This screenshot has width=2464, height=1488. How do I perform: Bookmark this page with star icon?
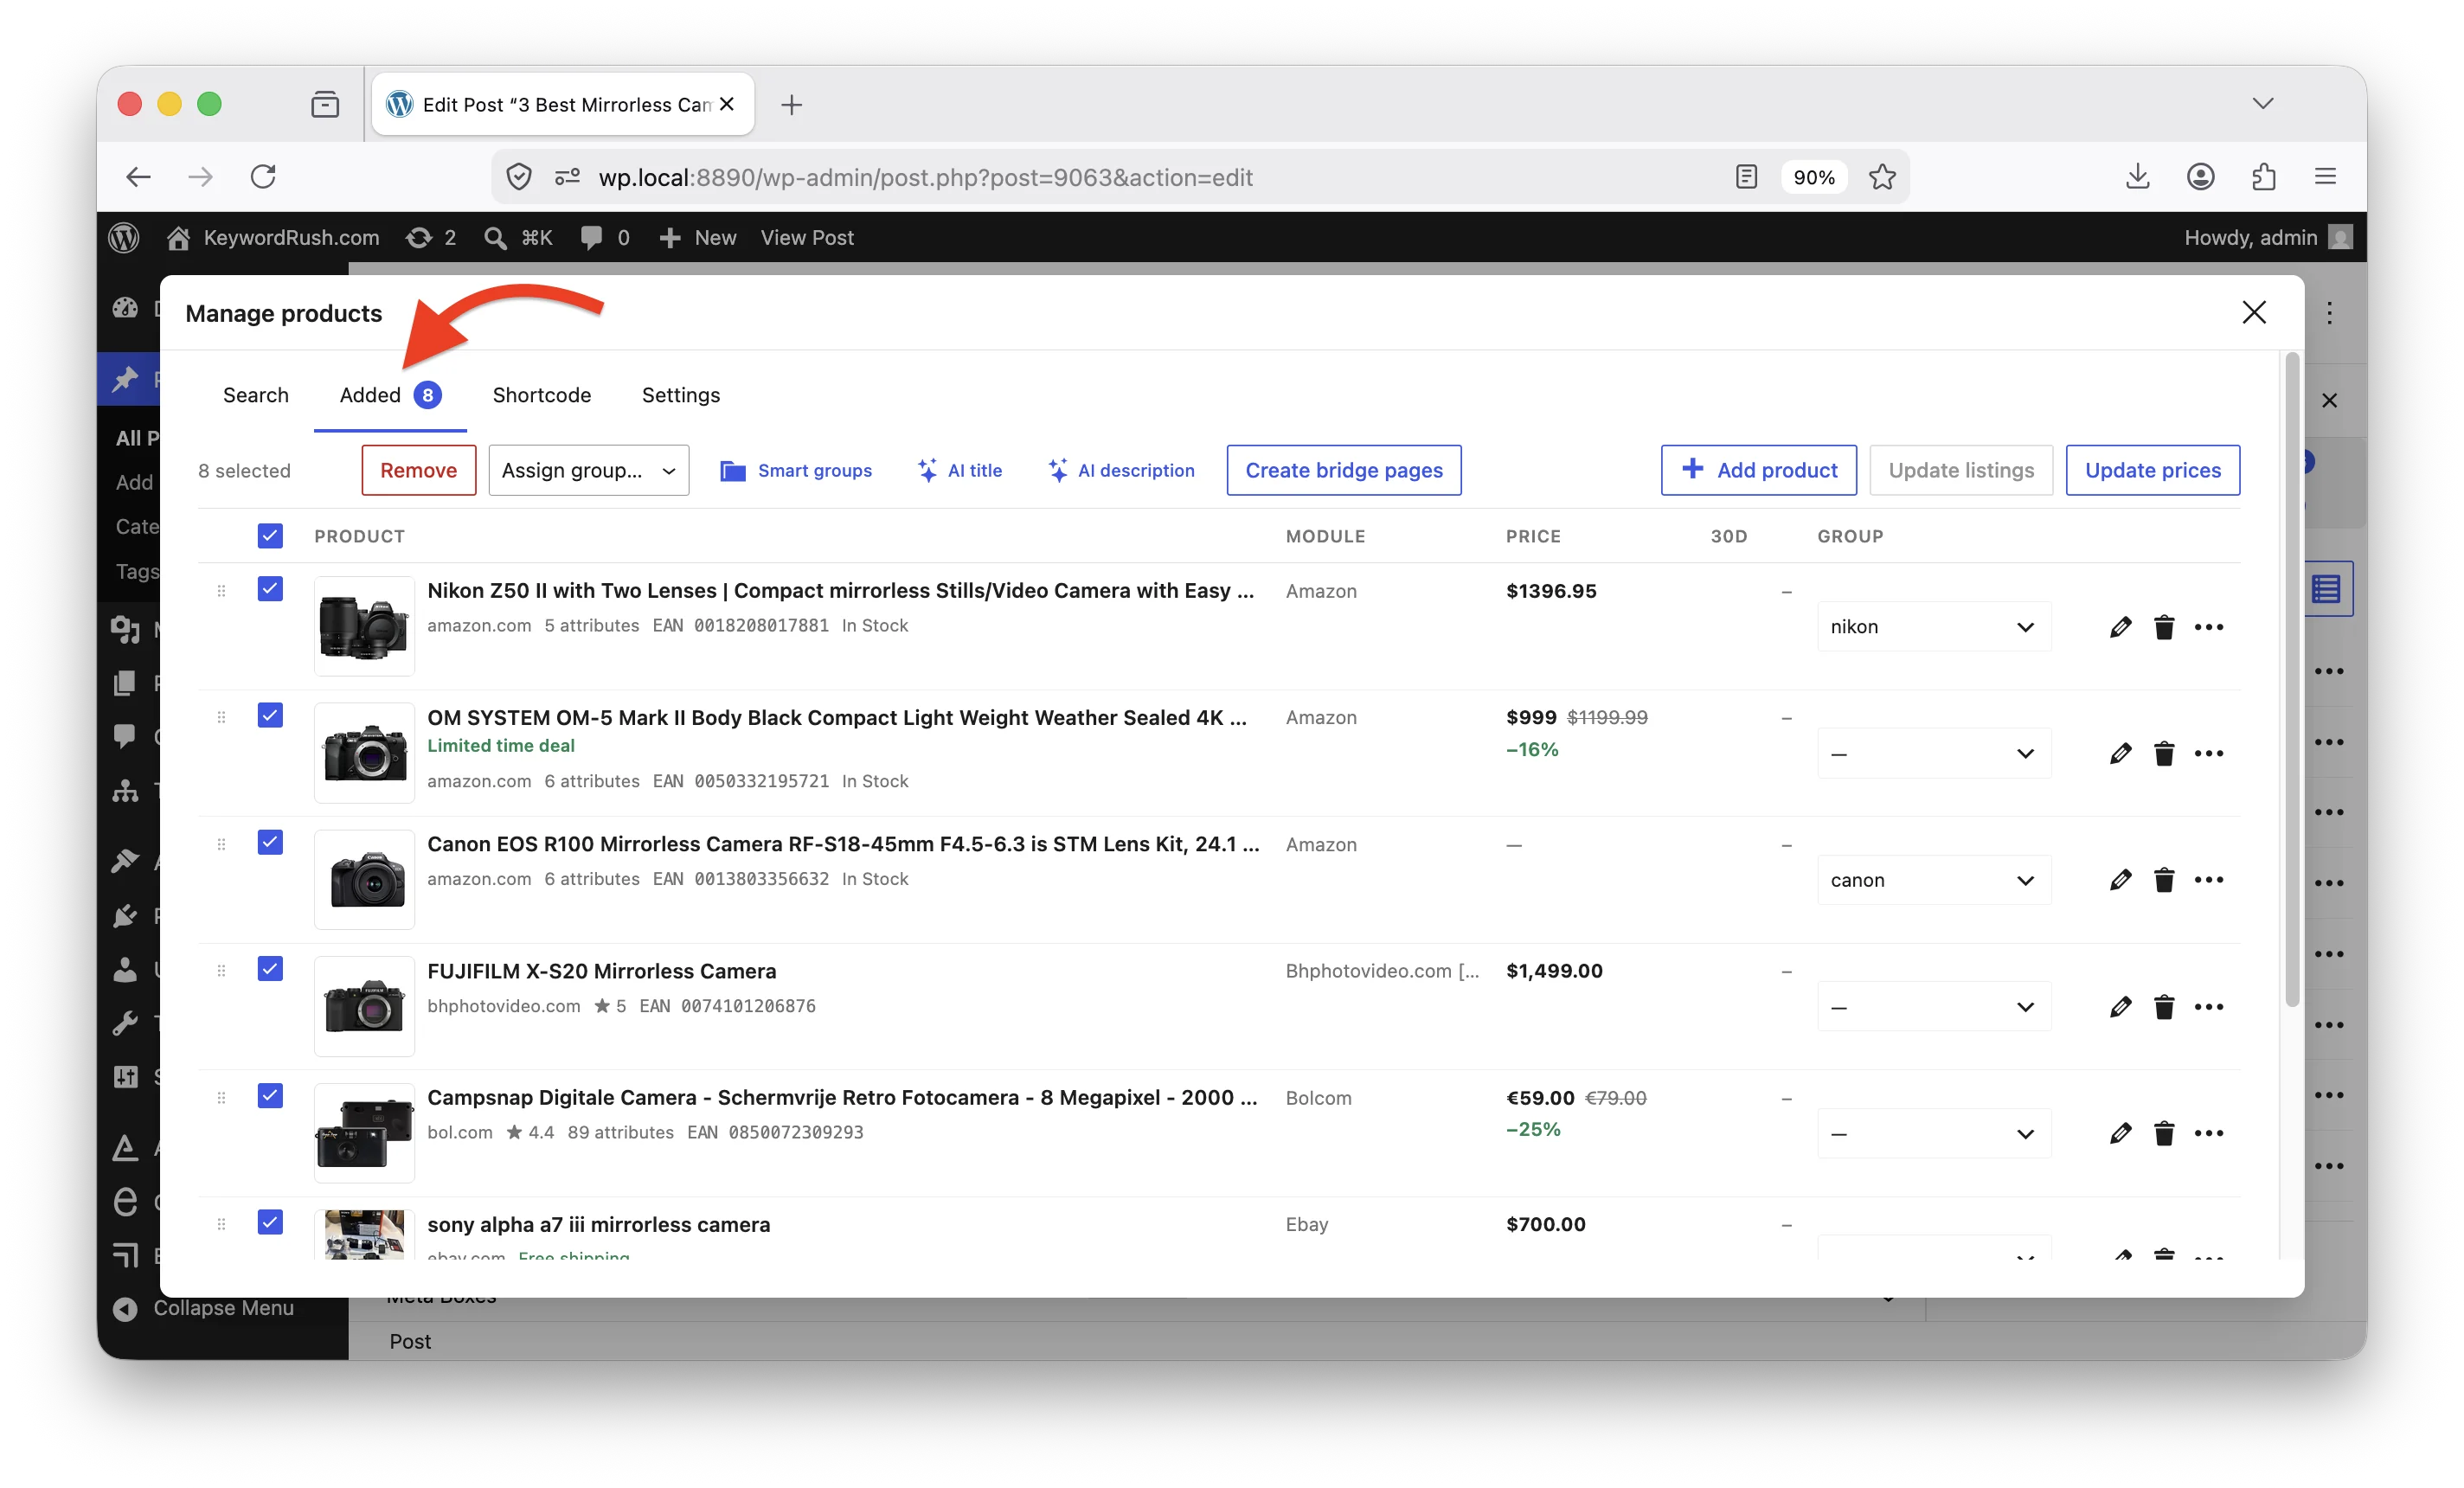(1882, 177)
